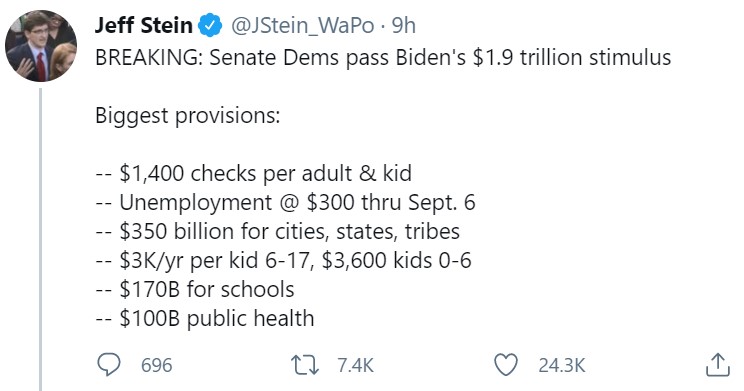Image resolution: width=744 pixels, height=391 pixels.
Task: Show the 7.4K retweets count
Action: click(355, 365)
